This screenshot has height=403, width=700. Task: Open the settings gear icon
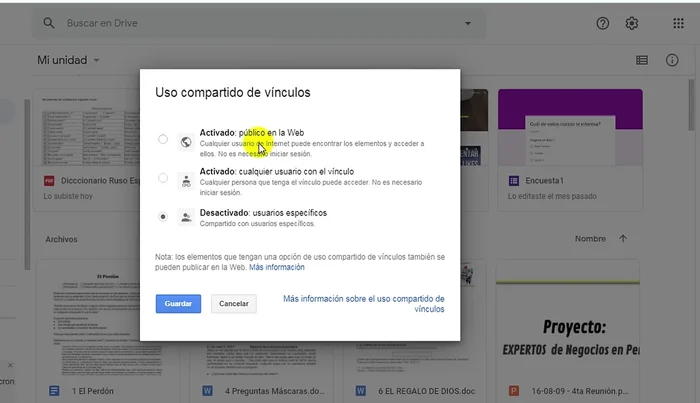632,23
